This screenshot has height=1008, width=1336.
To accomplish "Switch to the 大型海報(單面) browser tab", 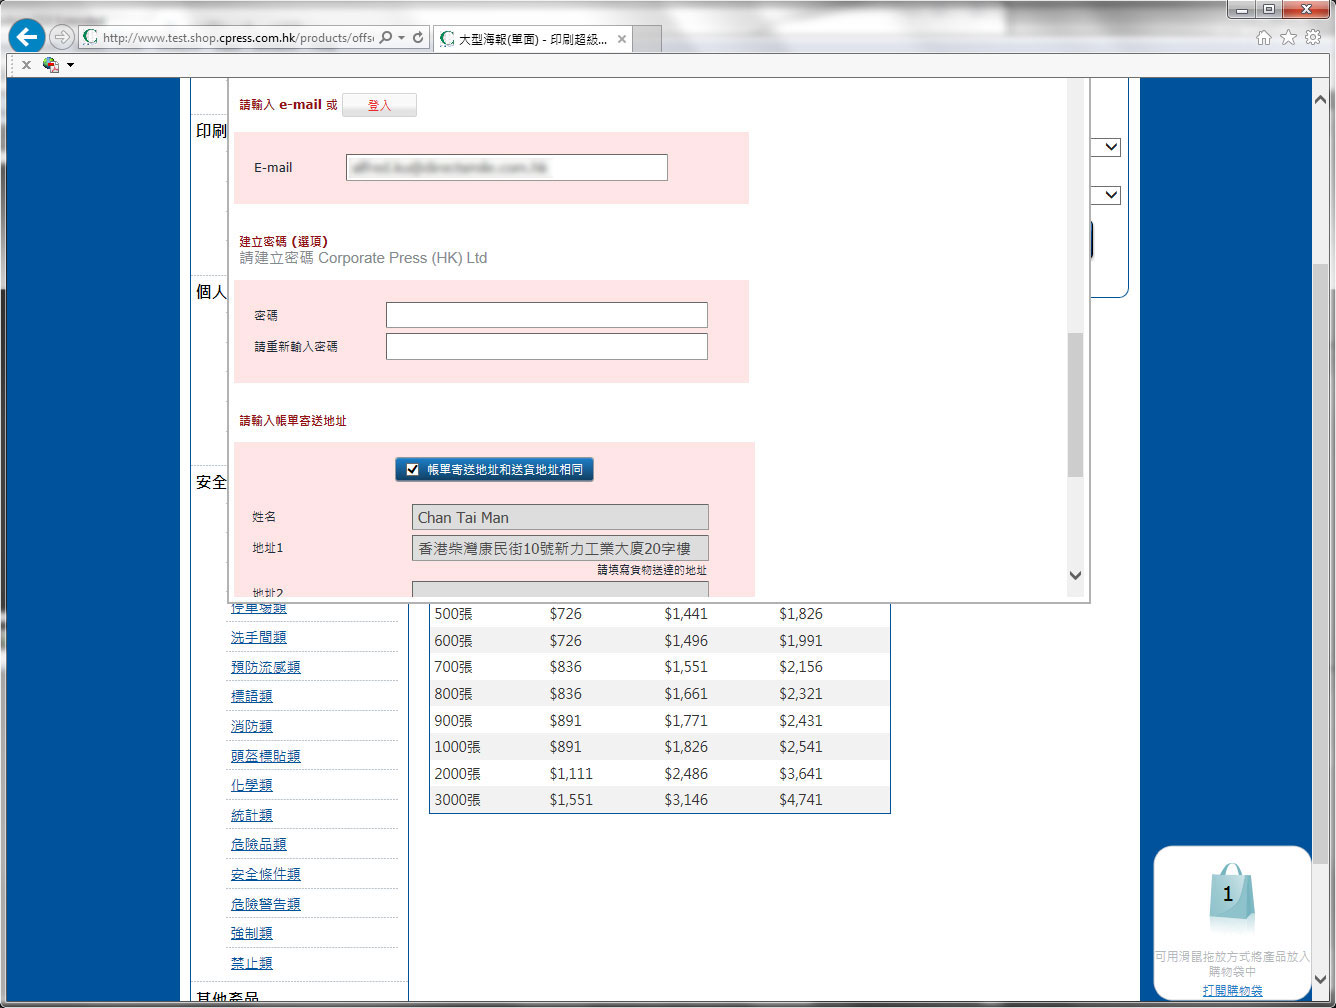I will 530,39.
